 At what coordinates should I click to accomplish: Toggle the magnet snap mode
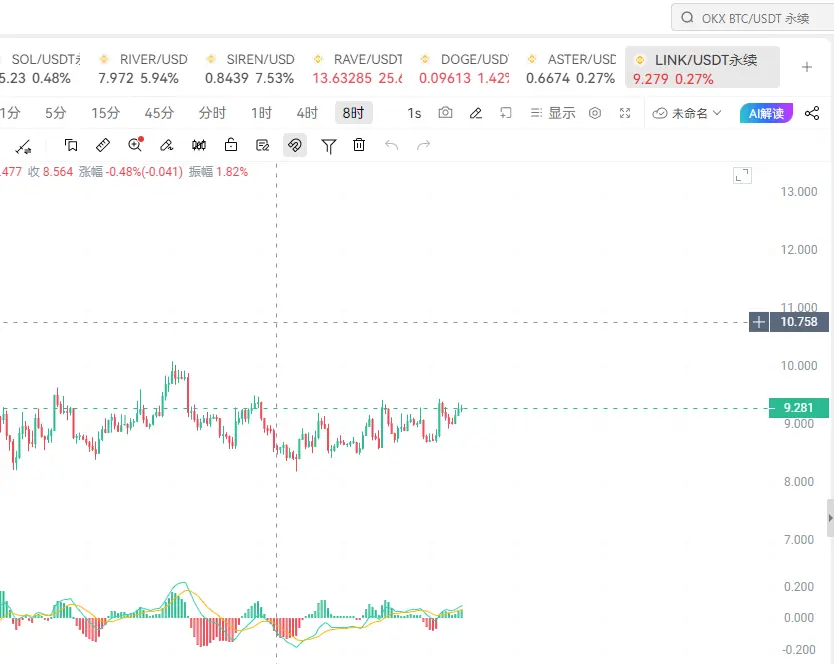point(295,145)
